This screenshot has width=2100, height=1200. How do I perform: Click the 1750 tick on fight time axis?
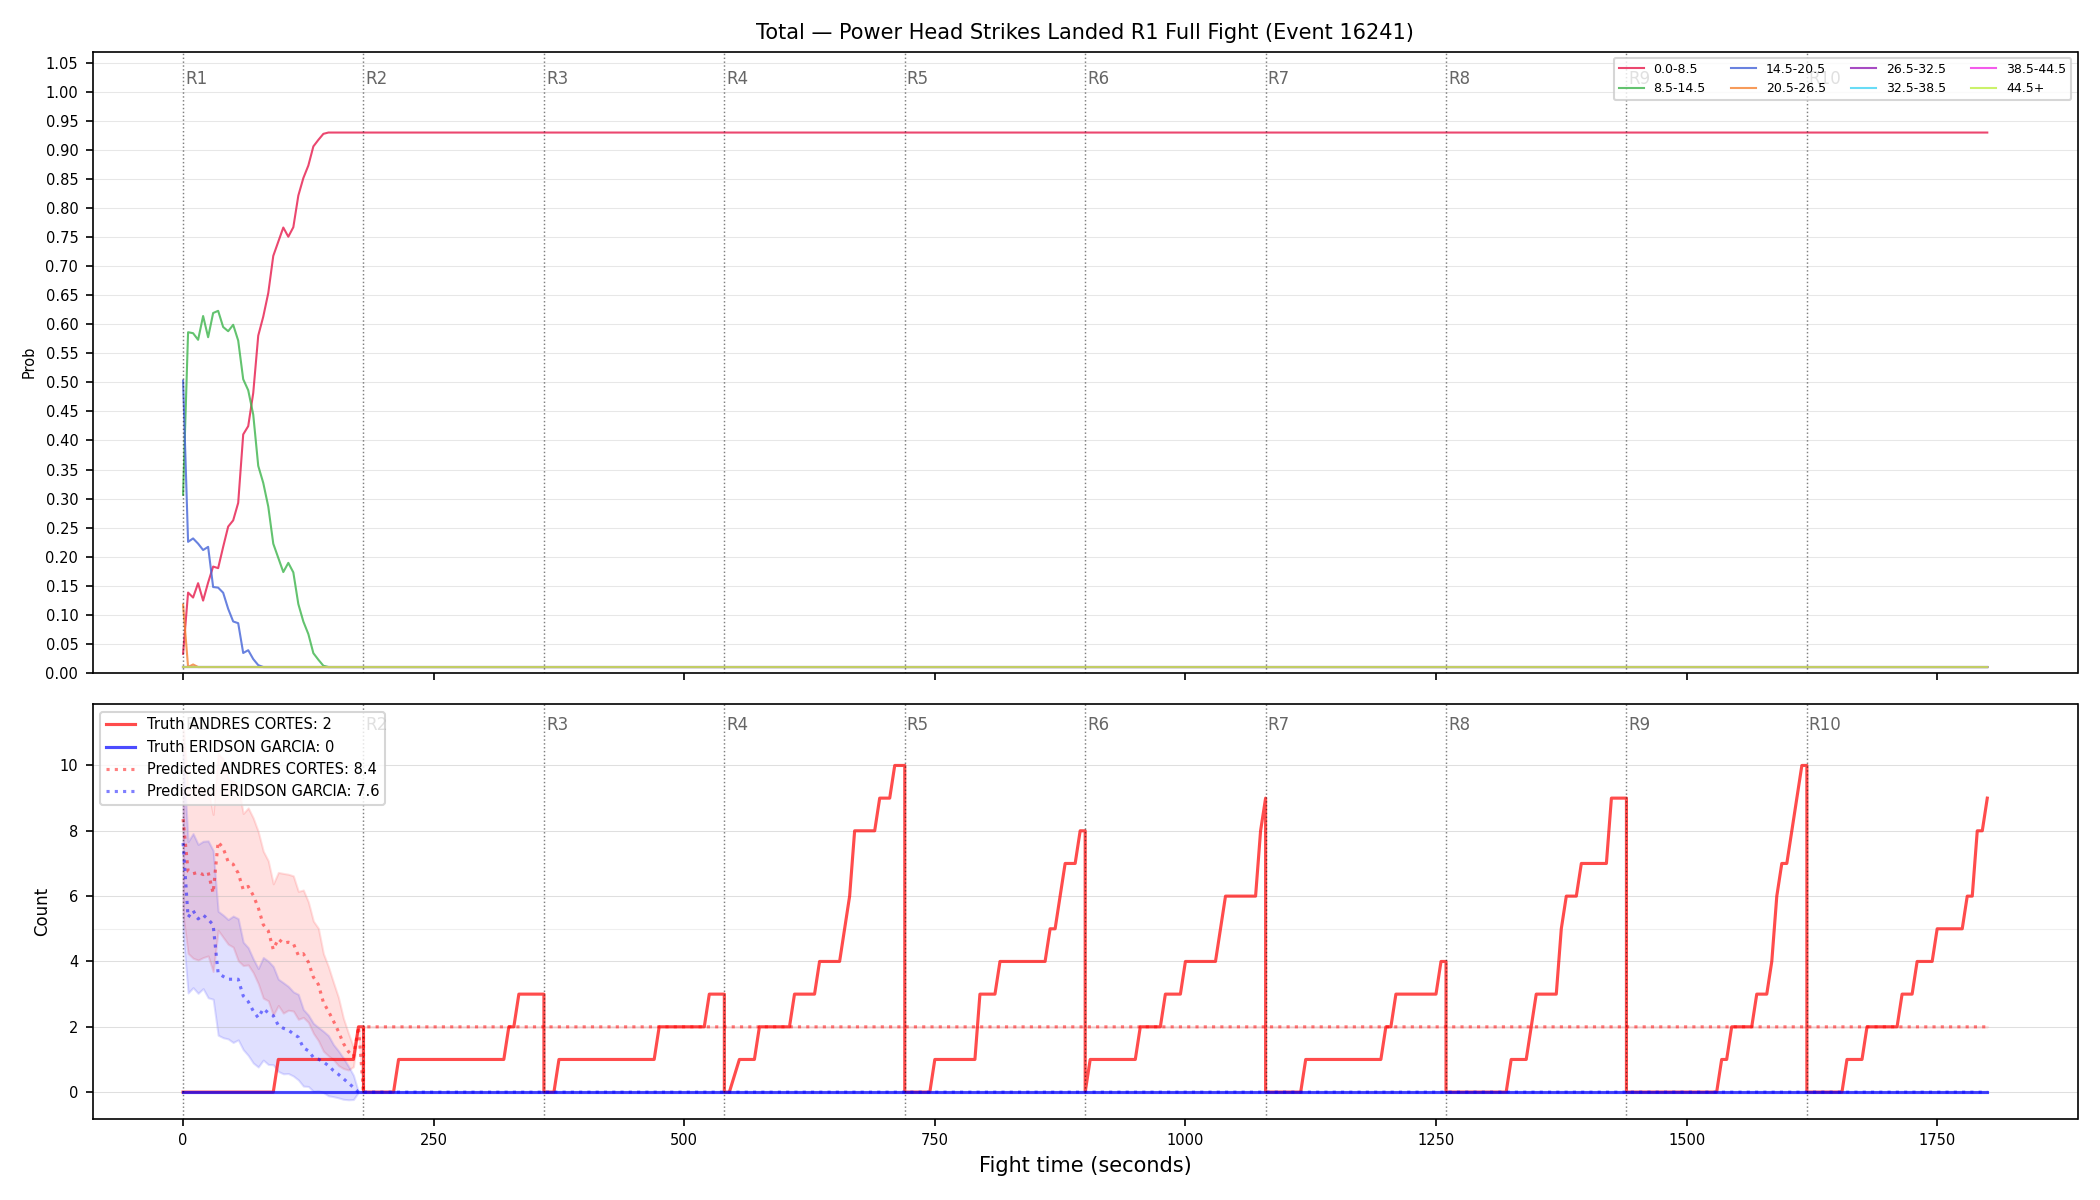(x=1937, y=1139)
